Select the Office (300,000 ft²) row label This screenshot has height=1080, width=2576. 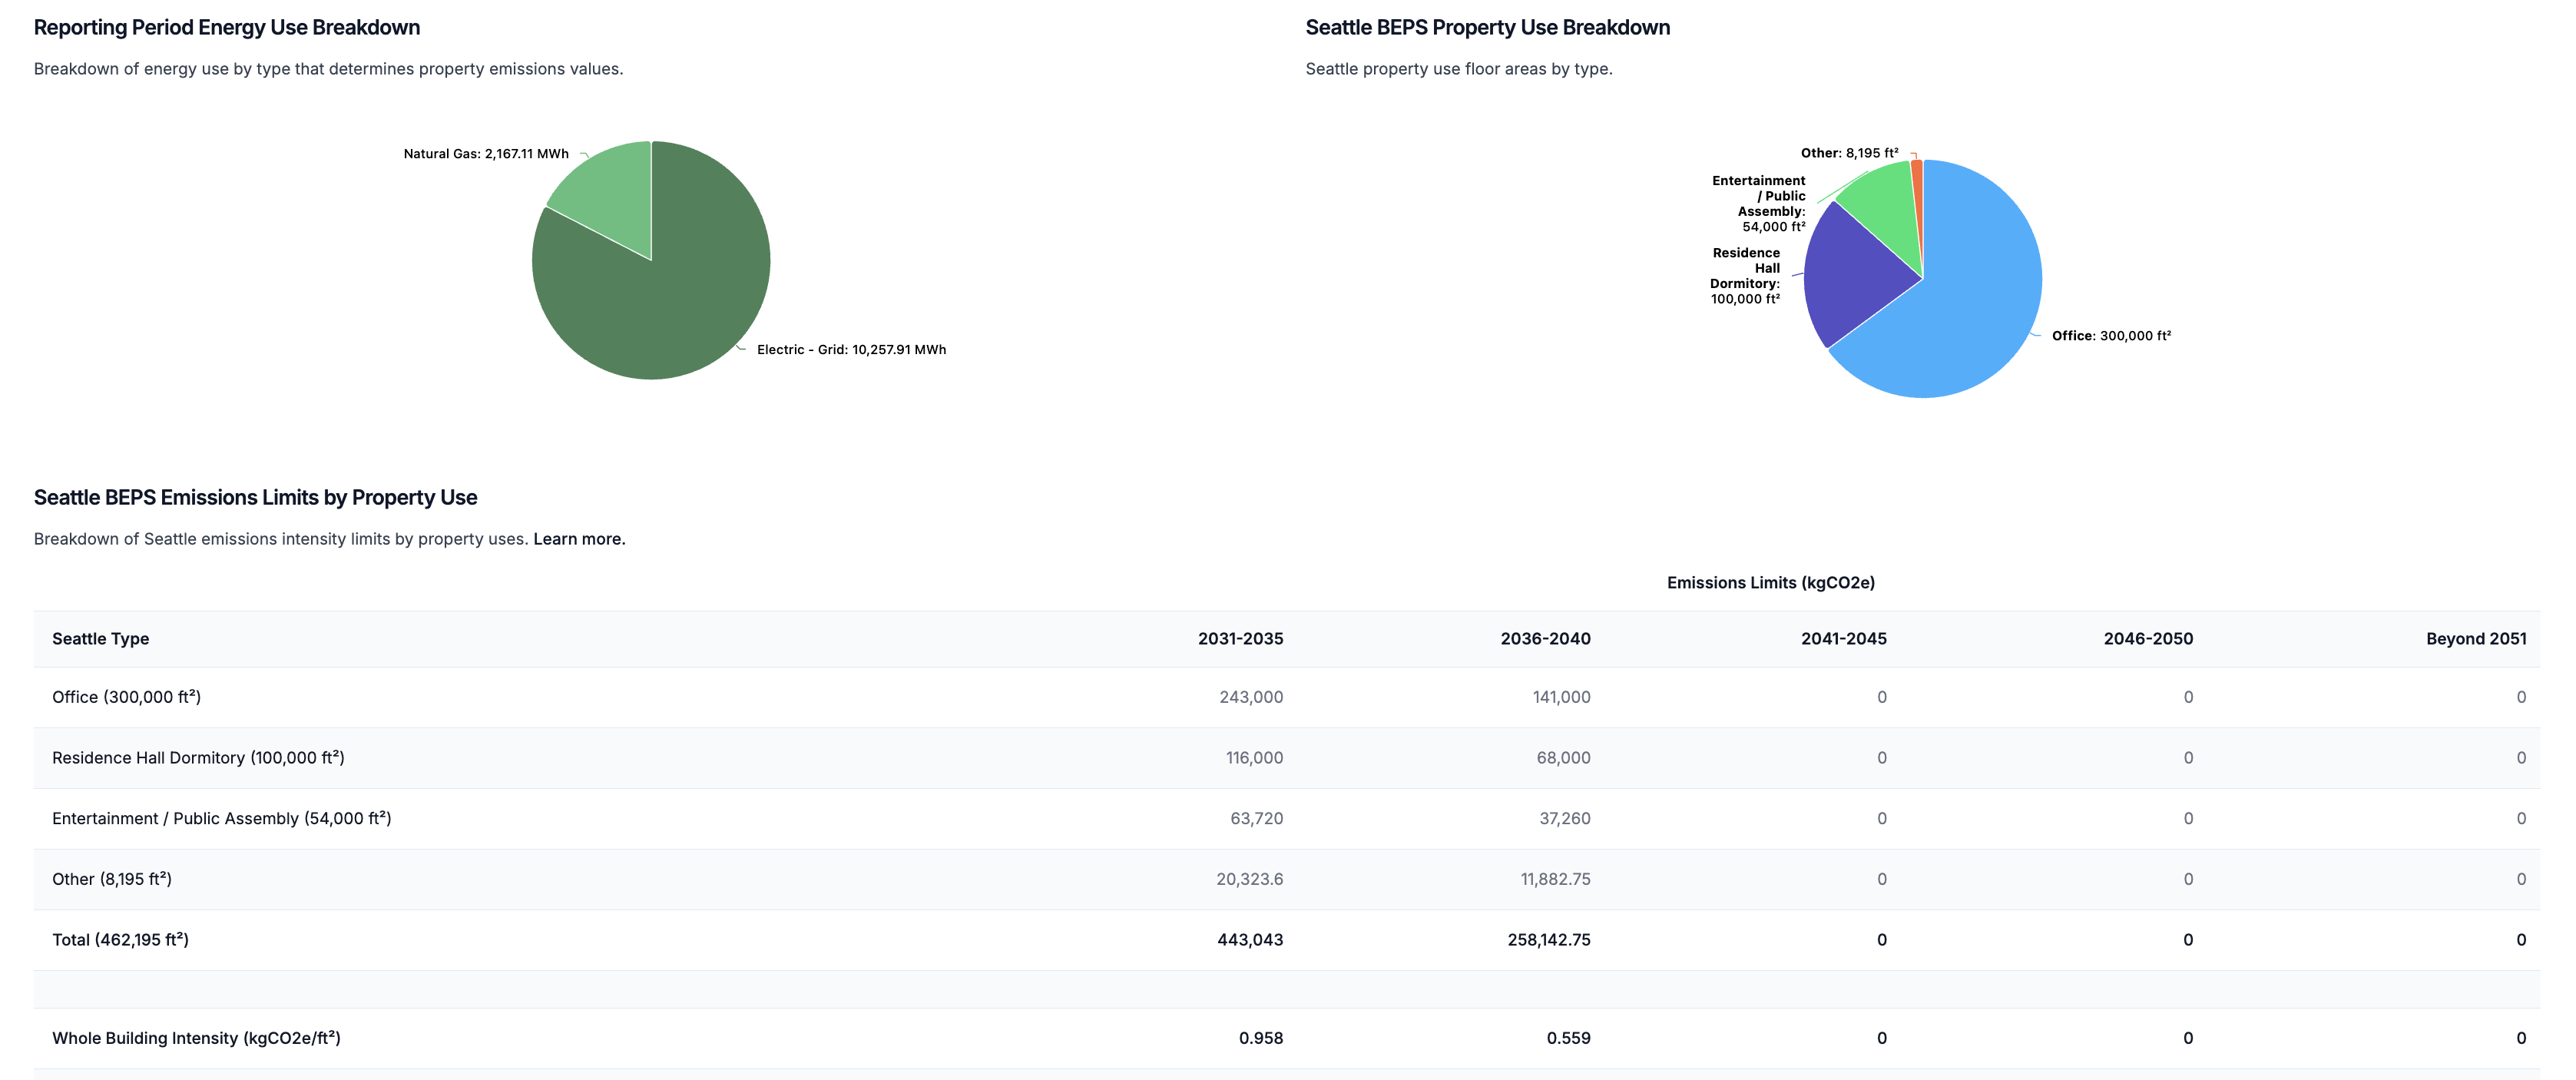tap(127, 697)
